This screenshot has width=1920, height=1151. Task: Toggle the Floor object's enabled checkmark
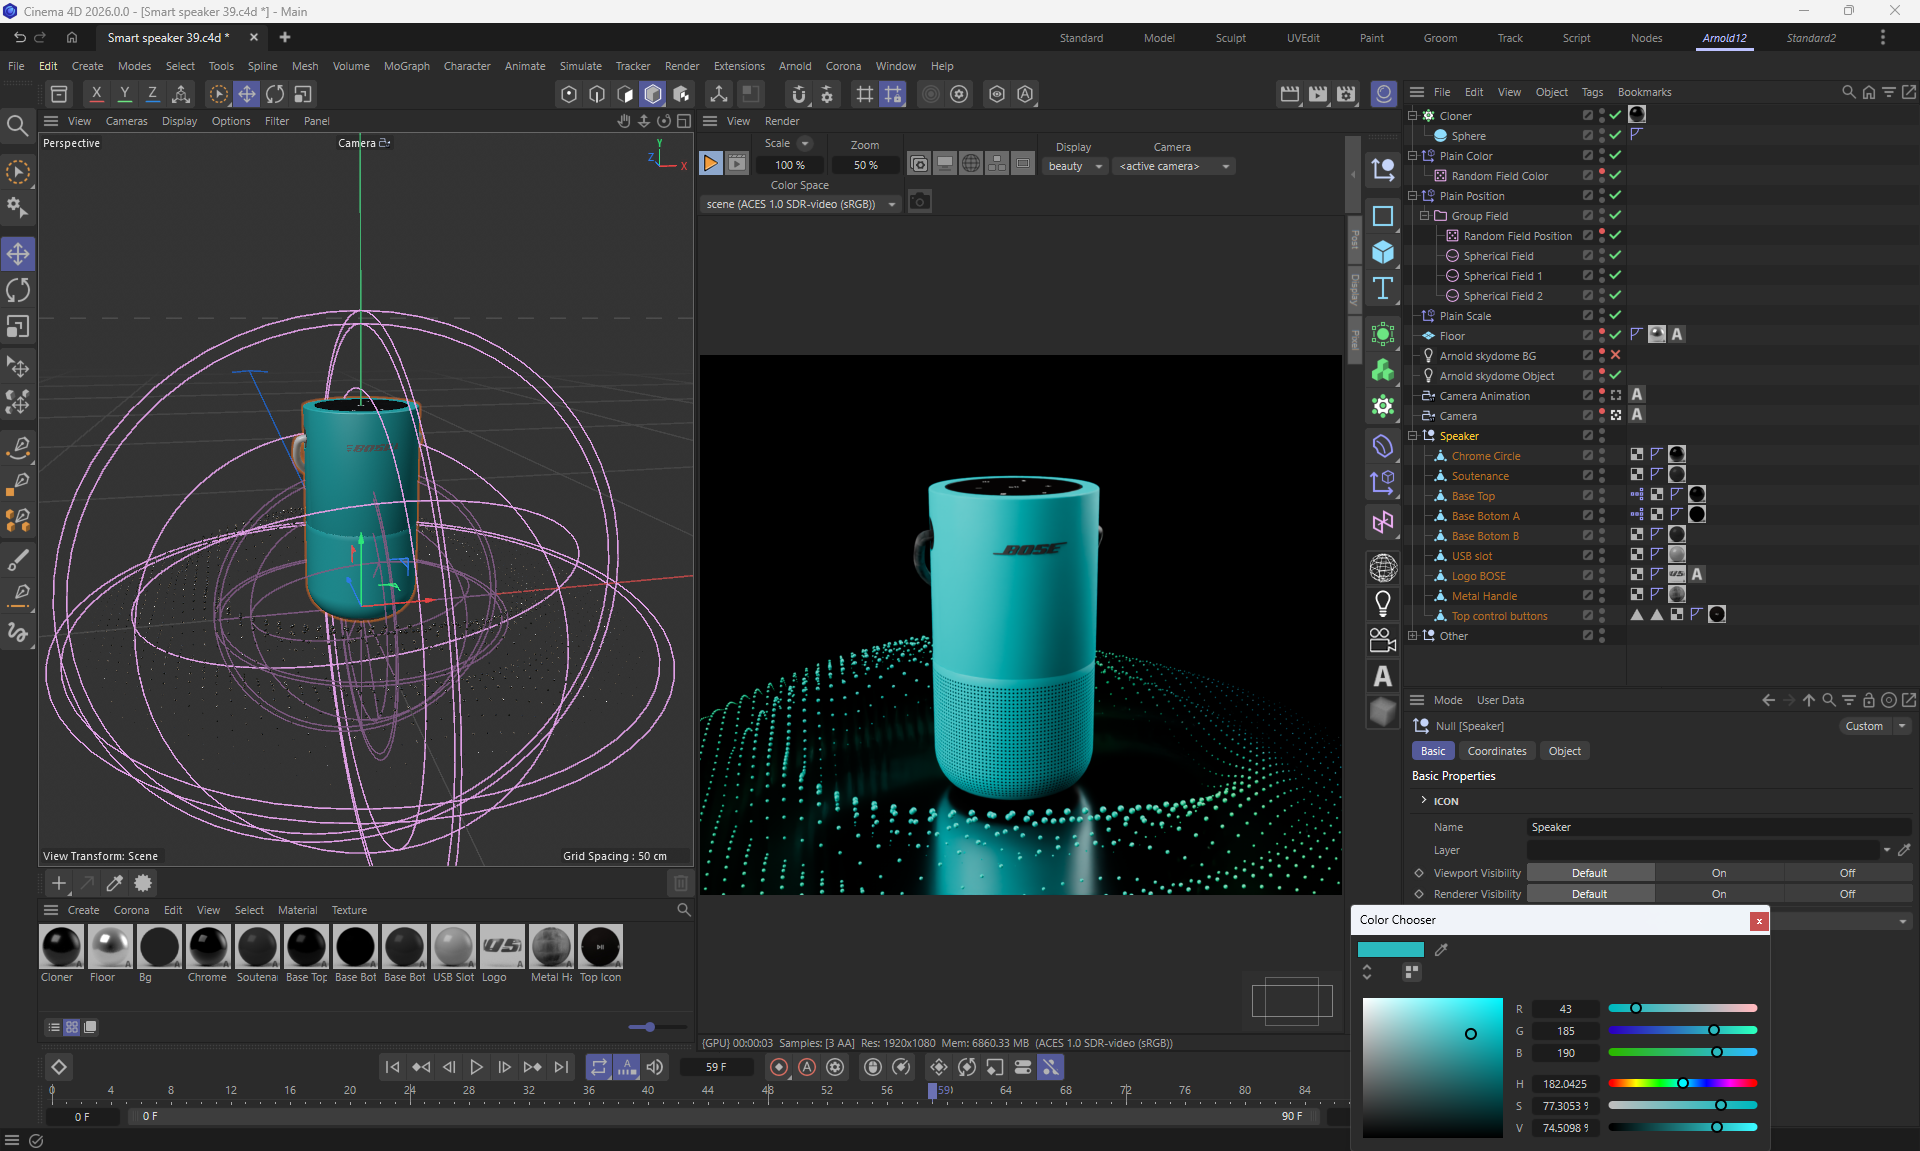pos(1615,335)
